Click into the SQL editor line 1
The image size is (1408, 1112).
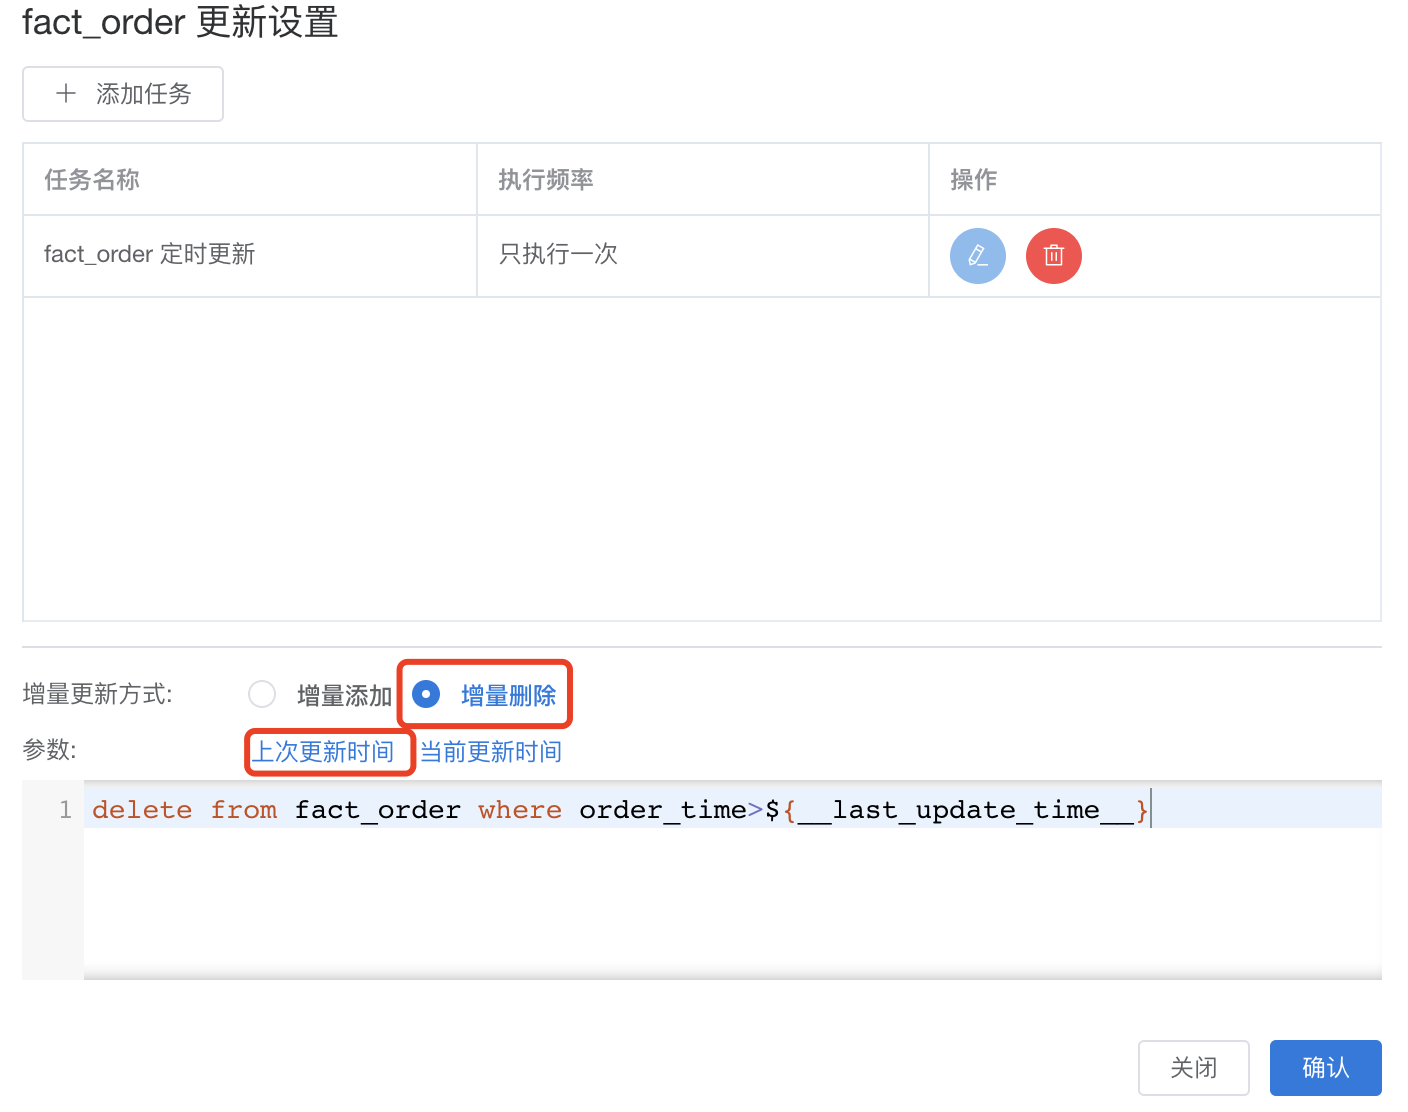[733, 809]
